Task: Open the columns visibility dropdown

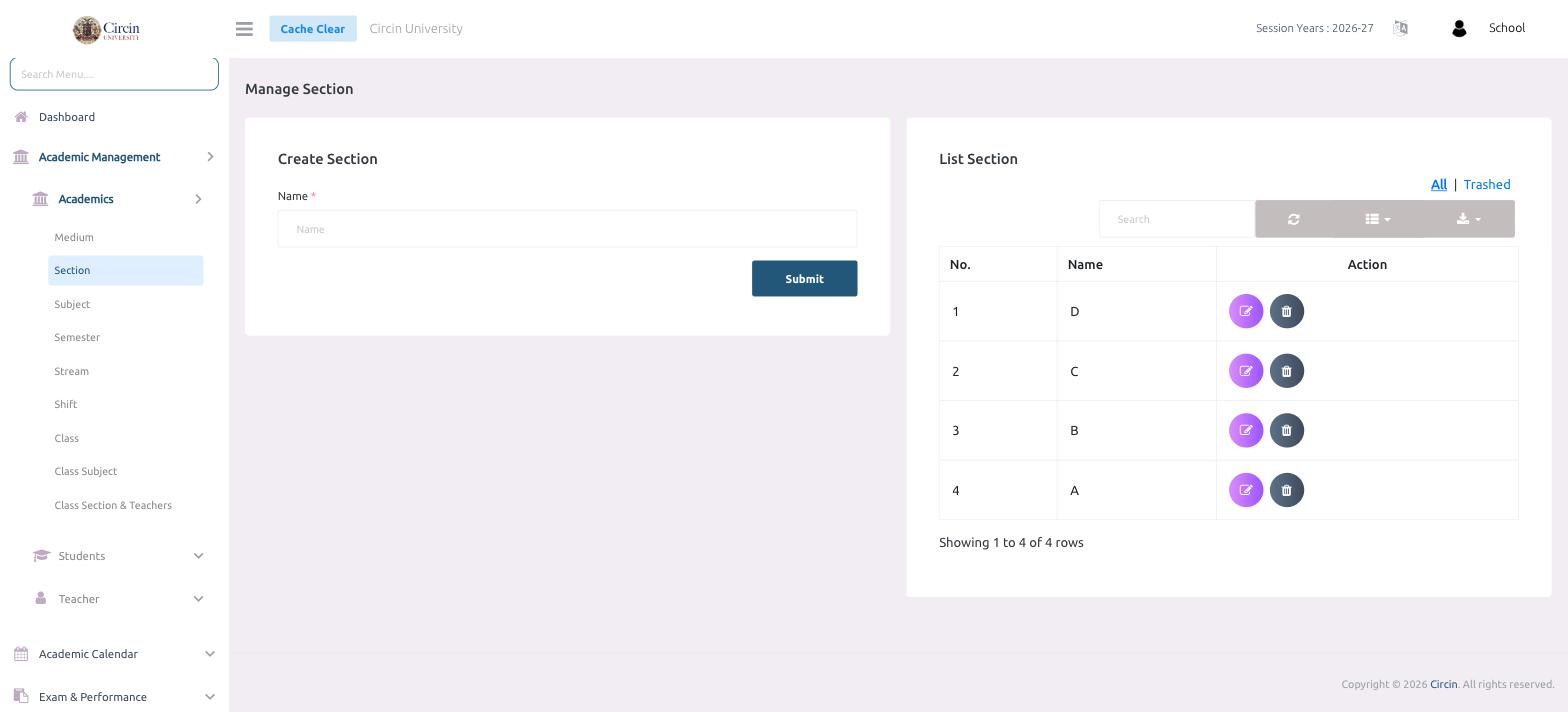Action: (1378, 219)
